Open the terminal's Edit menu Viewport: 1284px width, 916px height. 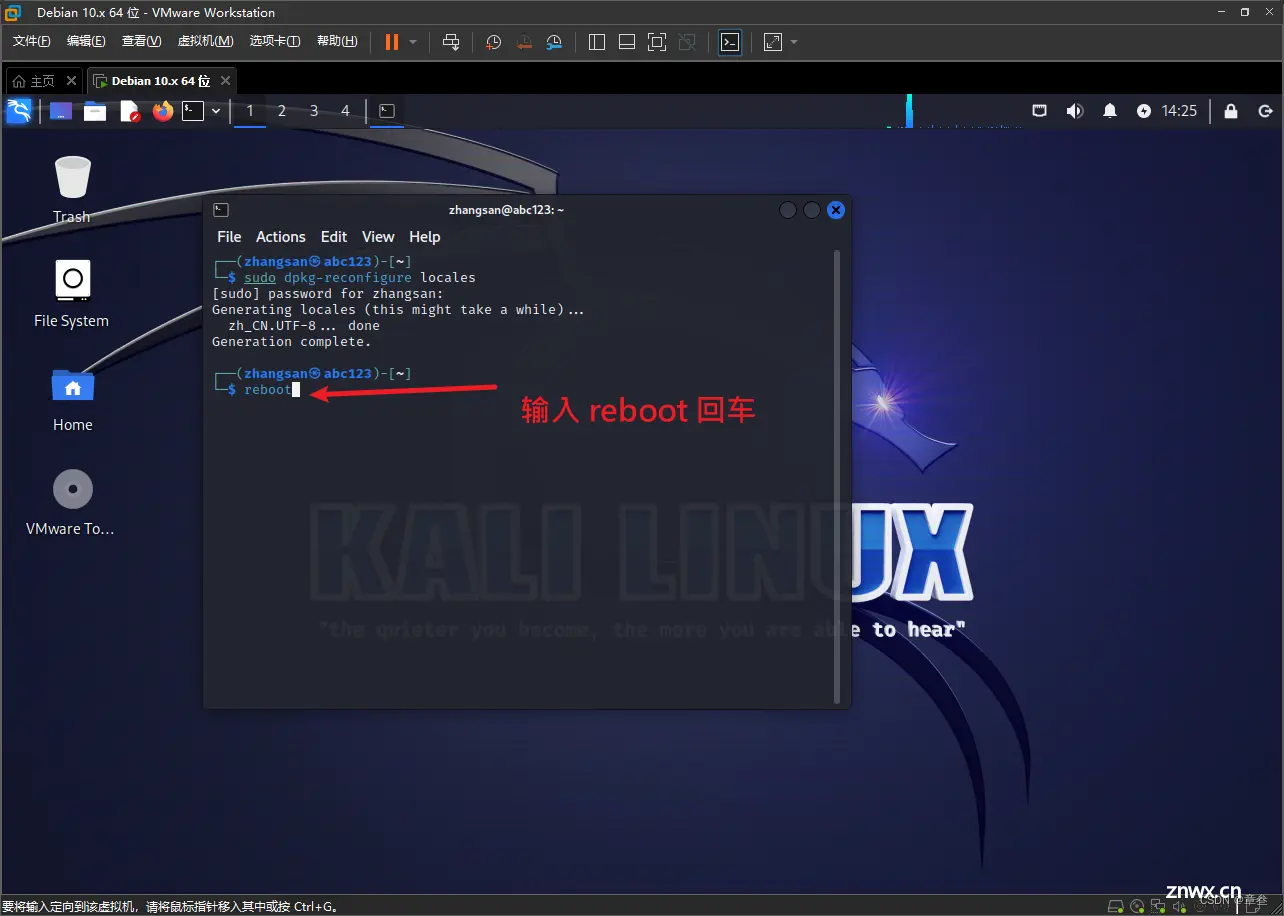tap(334, 237)
